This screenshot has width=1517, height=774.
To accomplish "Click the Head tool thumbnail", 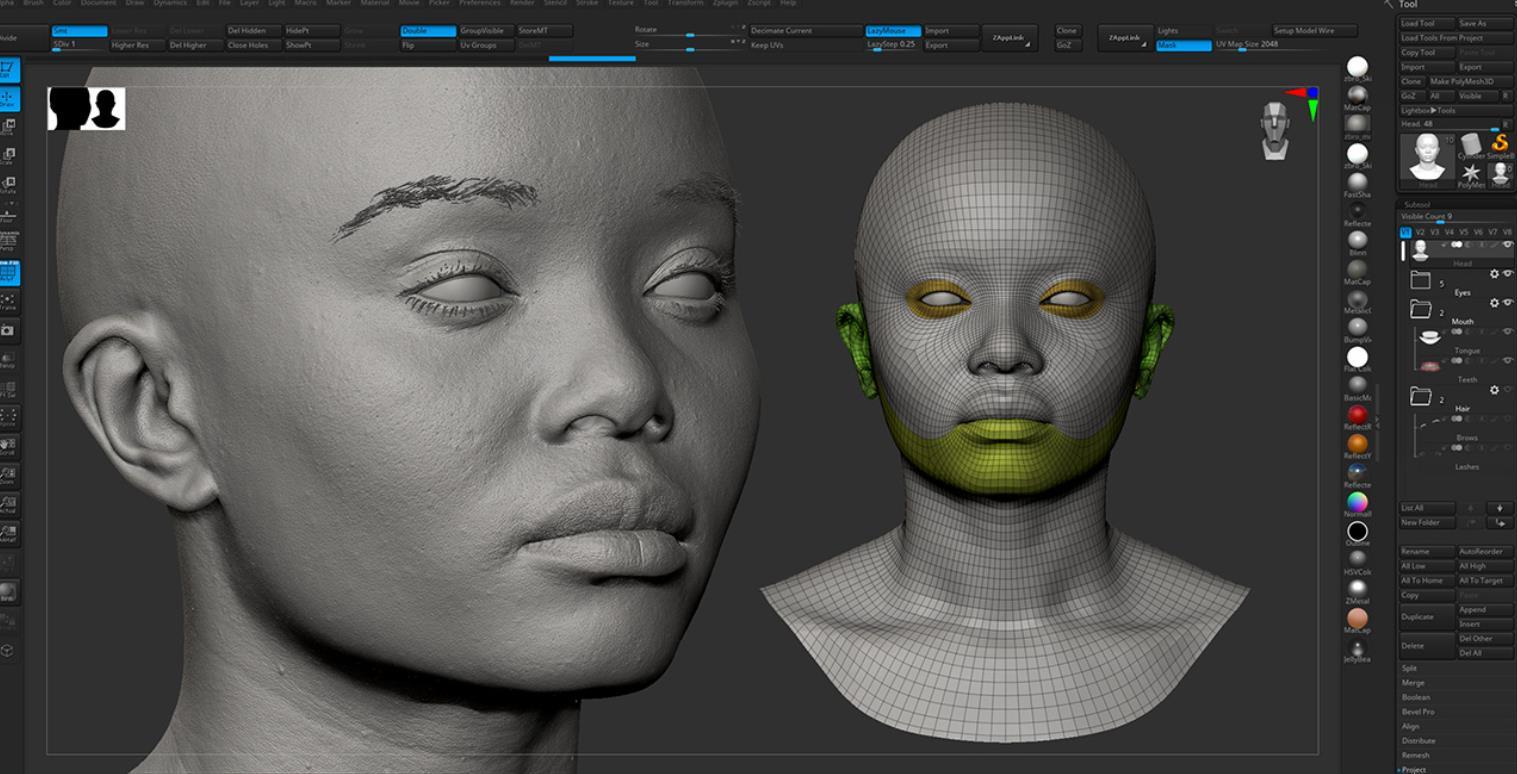I will [1427, 157].
